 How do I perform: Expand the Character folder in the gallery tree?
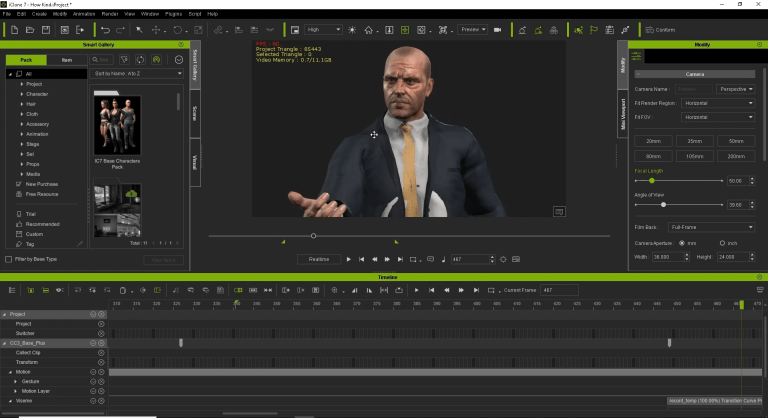22,94
